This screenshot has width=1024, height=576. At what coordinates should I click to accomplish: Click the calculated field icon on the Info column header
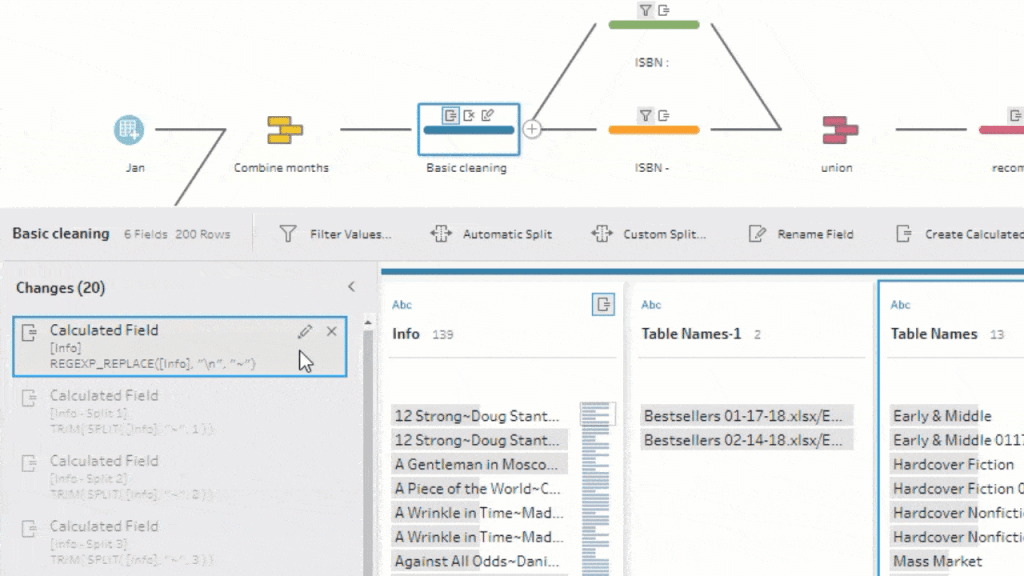(x=604, y=306)
